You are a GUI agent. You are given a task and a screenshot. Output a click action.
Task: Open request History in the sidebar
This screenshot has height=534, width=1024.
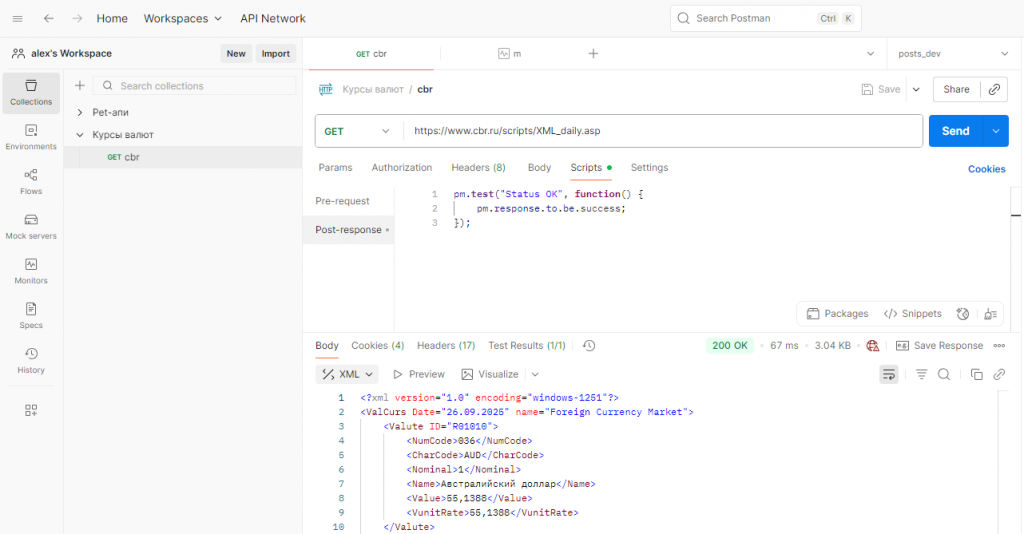pyautogui.click(x=31, y=360)
